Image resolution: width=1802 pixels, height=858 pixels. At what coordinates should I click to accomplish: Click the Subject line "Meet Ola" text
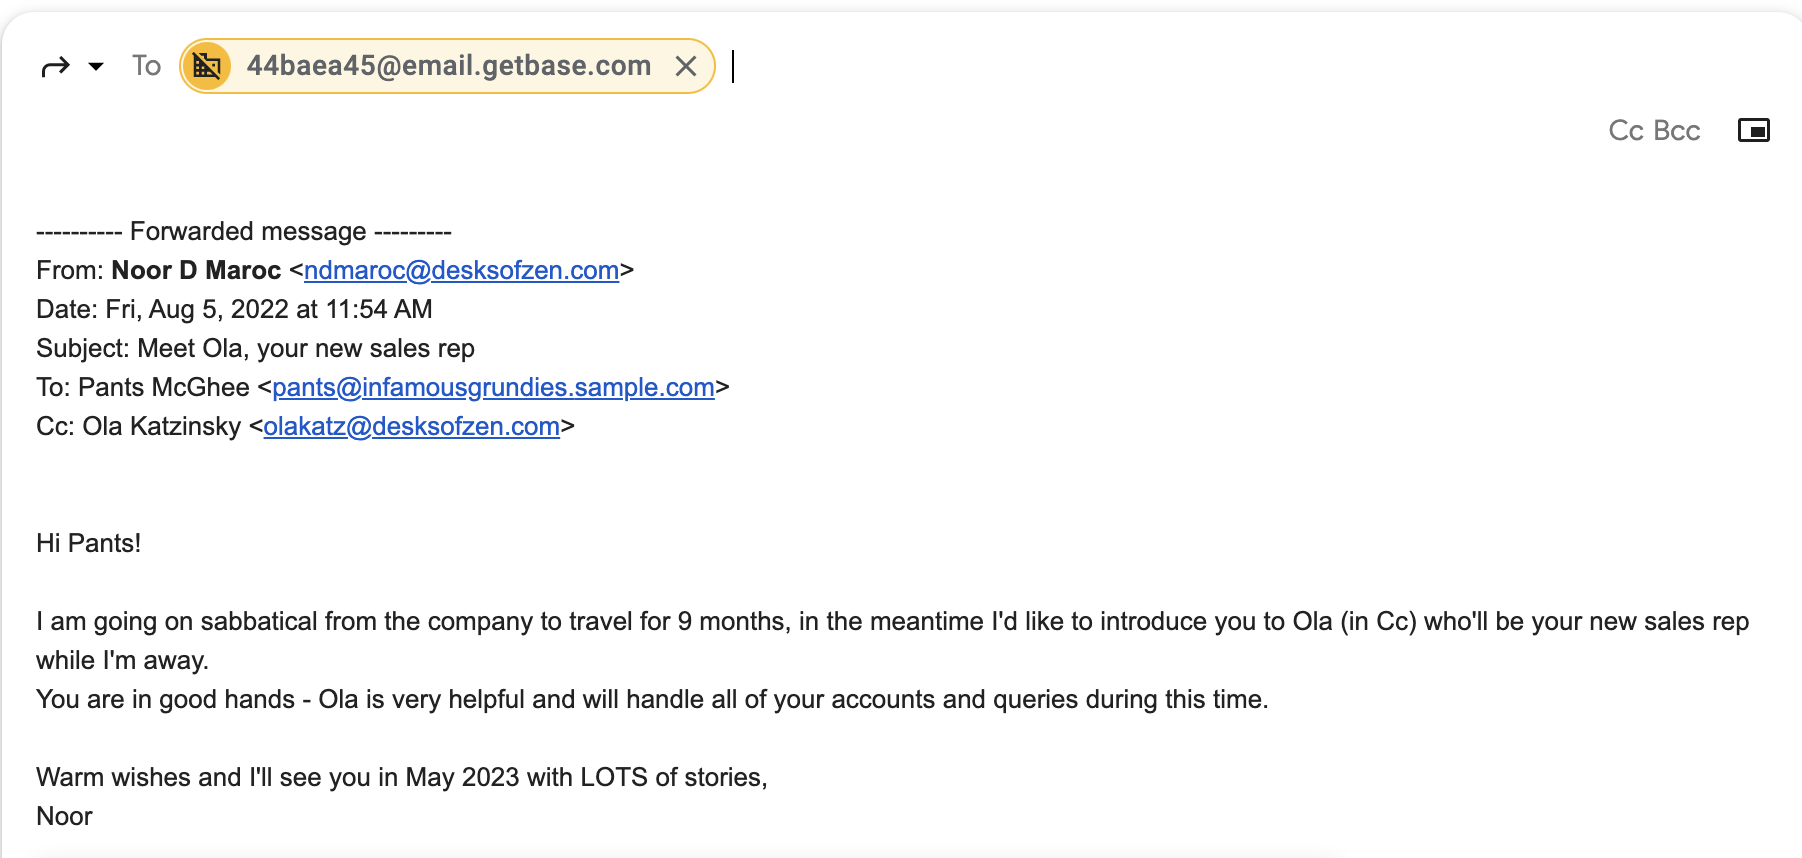pos(305,349)
